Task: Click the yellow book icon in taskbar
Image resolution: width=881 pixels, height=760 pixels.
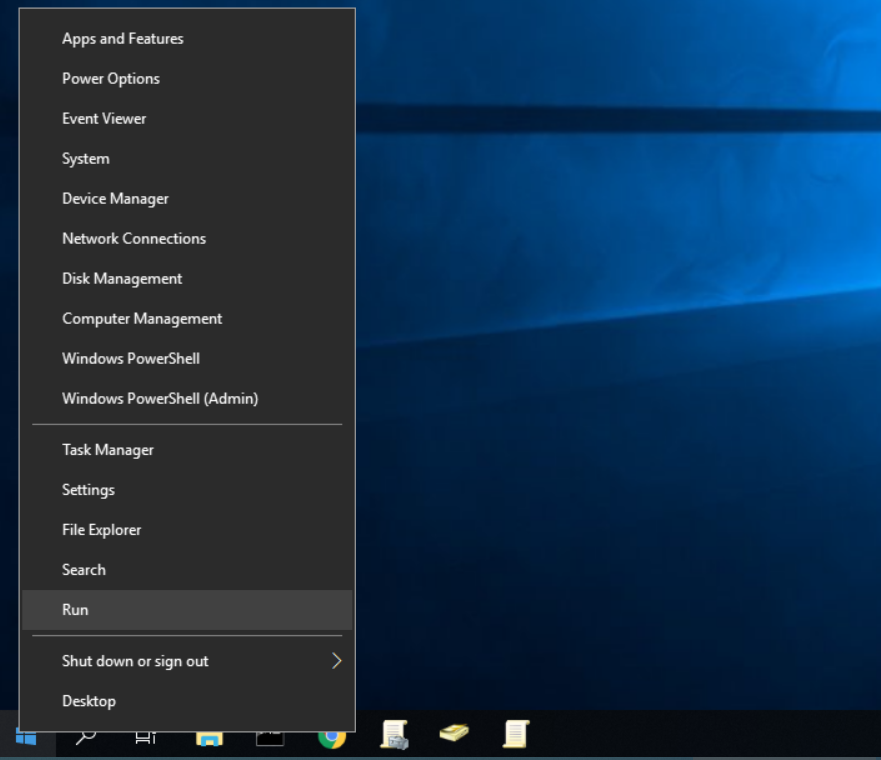Action: click(x=454, y=734)
